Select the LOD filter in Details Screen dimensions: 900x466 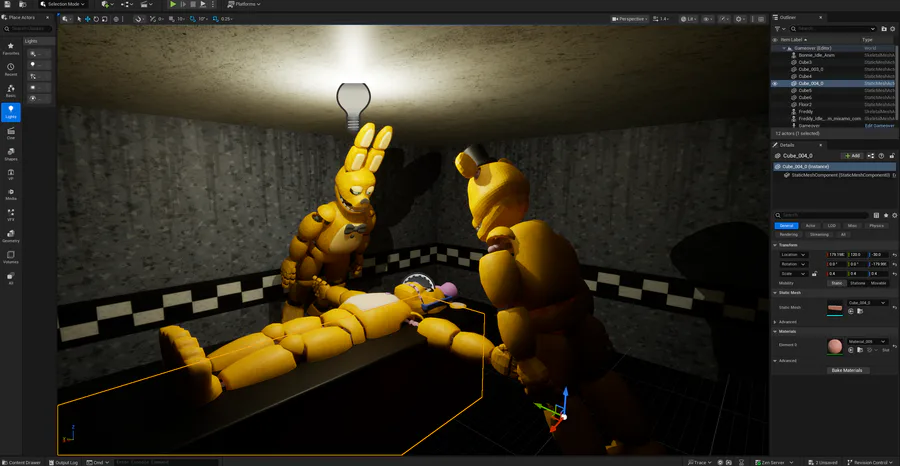(x=832, y=226)
